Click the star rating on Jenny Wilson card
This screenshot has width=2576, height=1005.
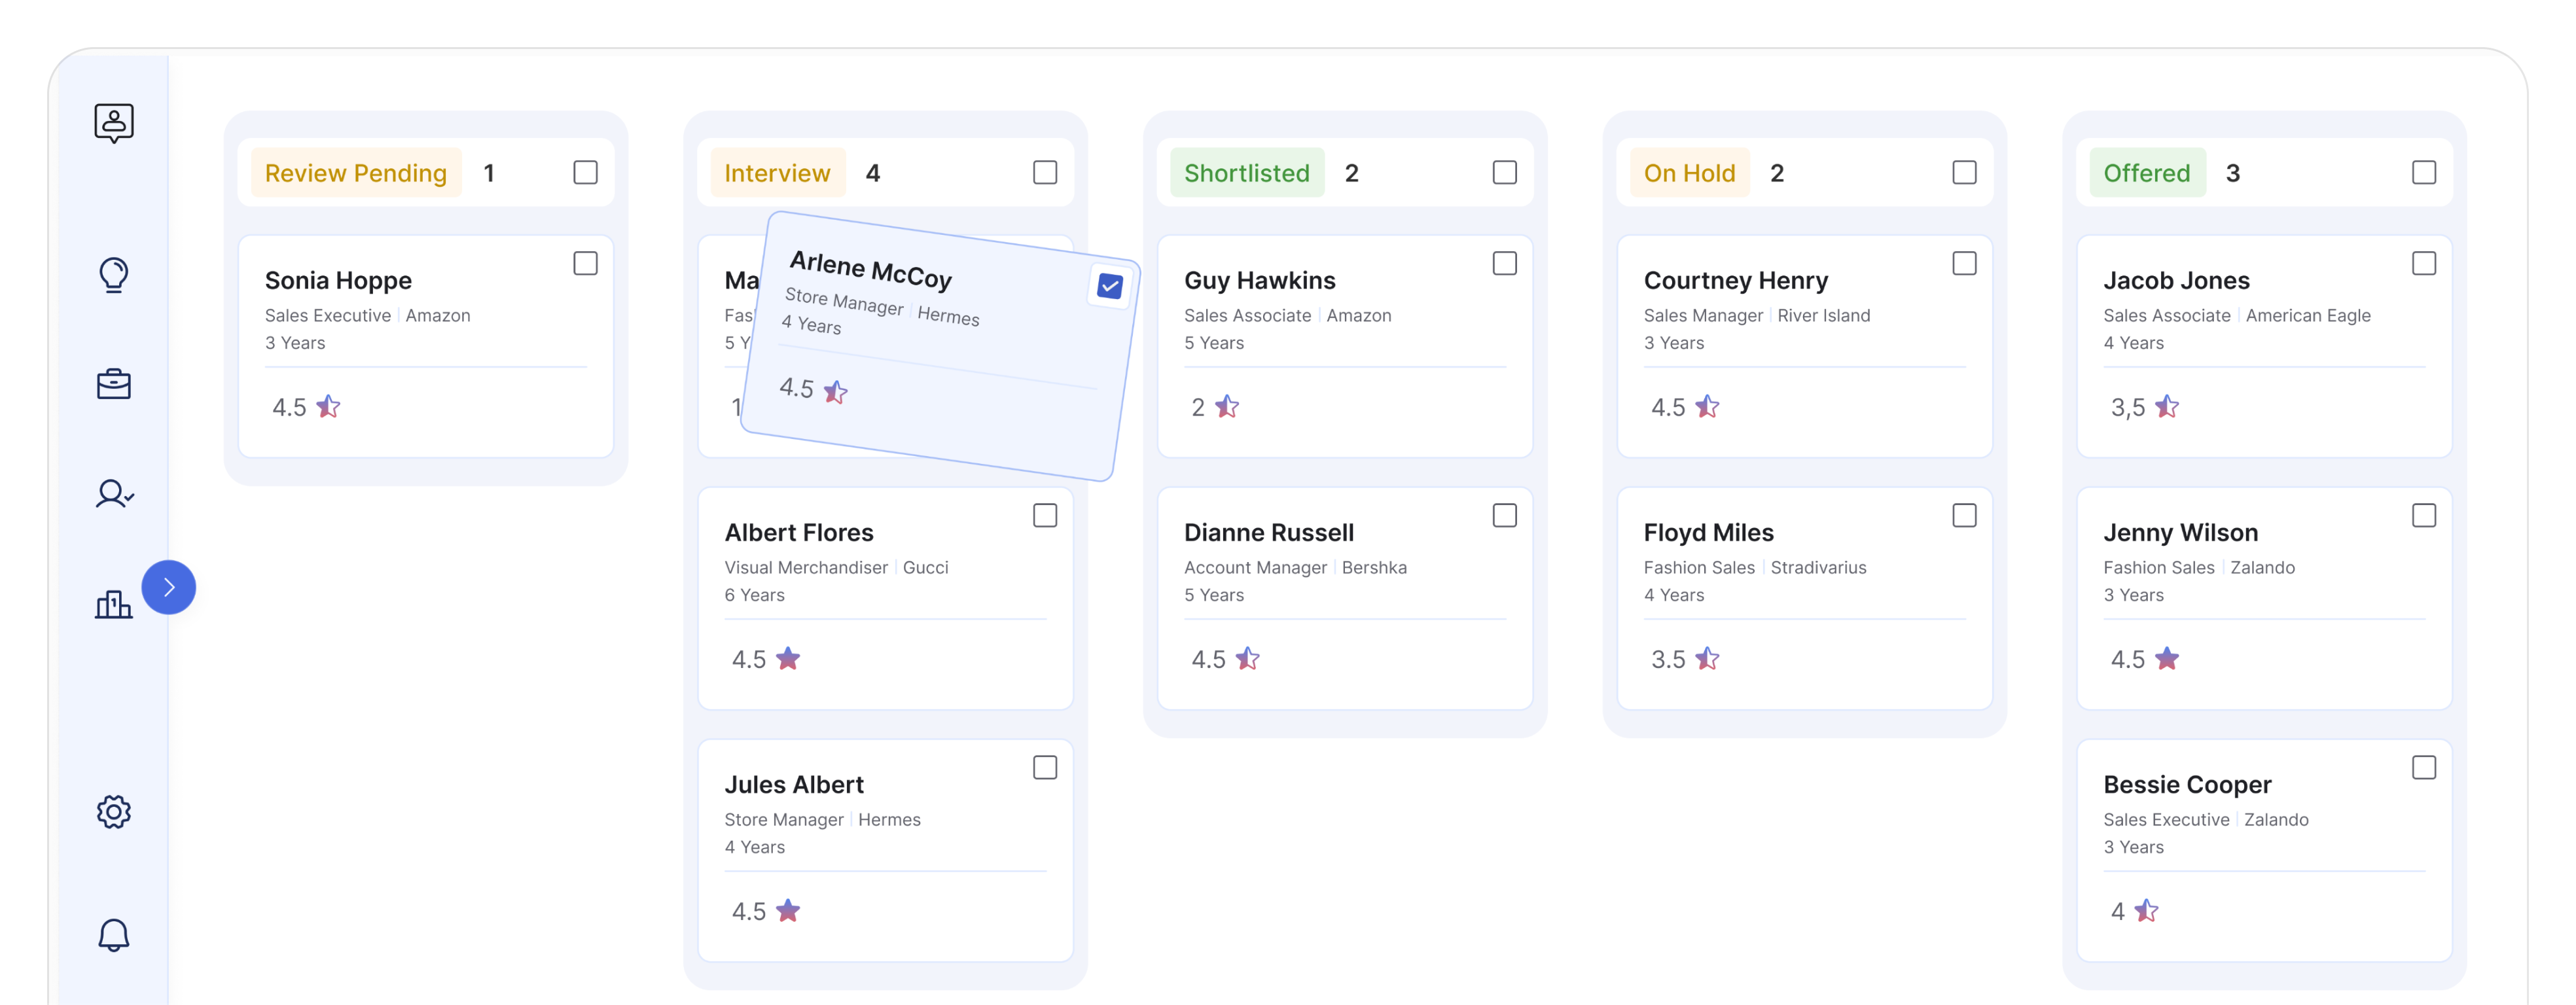pyautogui.click(x=2167, y=659)
